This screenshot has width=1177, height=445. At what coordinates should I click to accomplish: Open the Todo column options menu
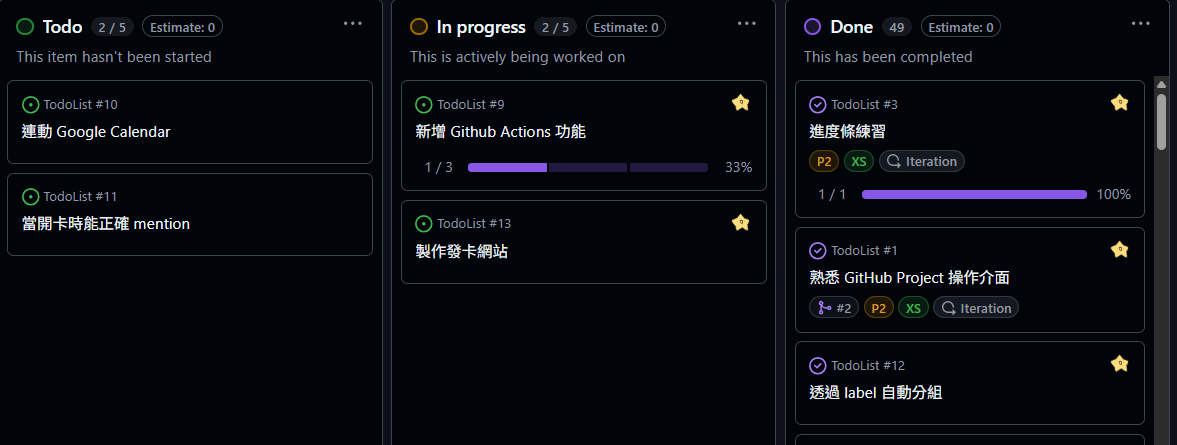[x=352, y=23]
